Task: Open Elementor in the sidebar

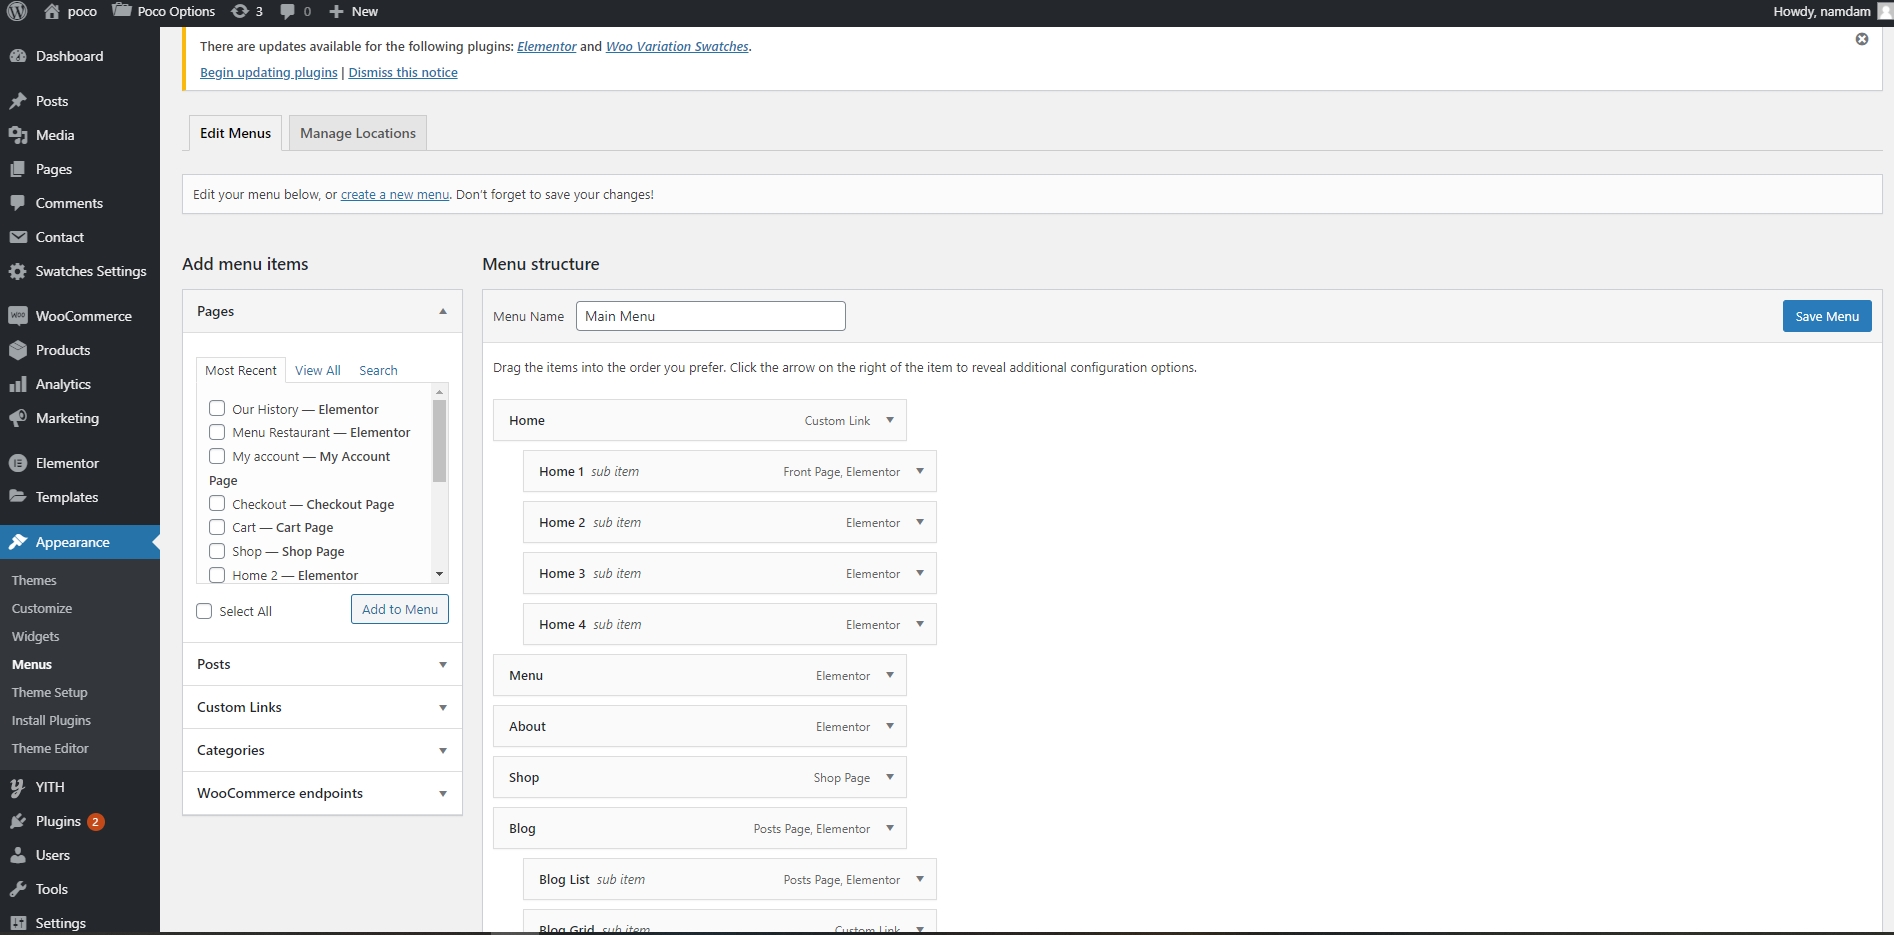Action: click(67, 463)
